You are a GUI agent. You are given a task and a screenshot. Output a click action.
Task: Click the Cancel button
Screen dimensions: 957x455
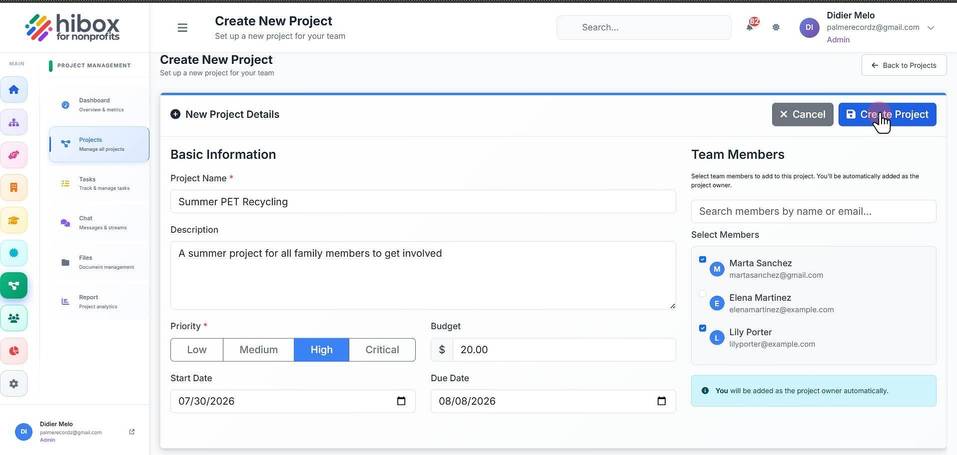pos(803,114)
